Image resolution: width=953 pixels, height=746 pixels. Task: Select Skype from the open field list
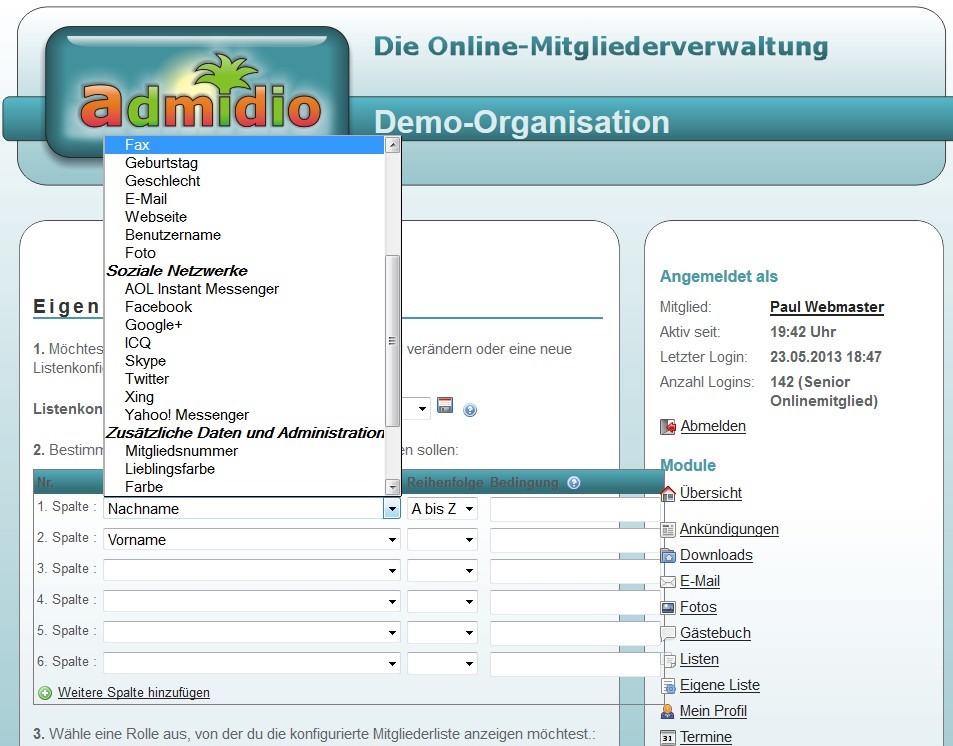(x=144, y=361)
